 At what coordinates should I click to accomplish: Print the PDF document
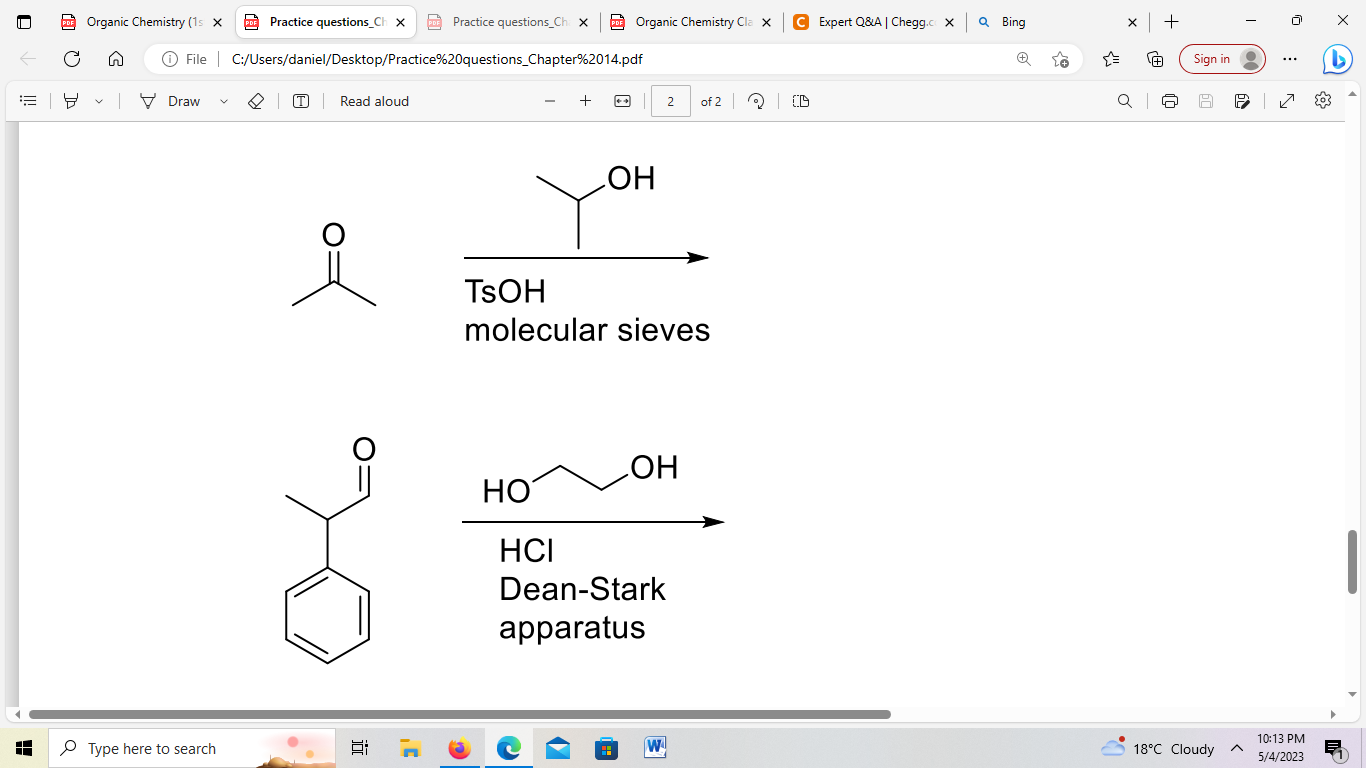click(1169, 100)
